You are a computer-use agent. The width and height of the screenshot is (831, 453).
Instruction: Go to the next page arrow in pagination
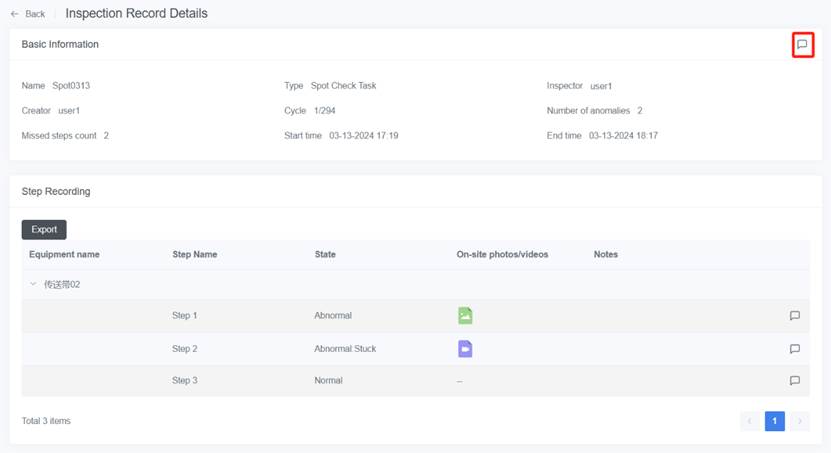[x=799, y=421]
